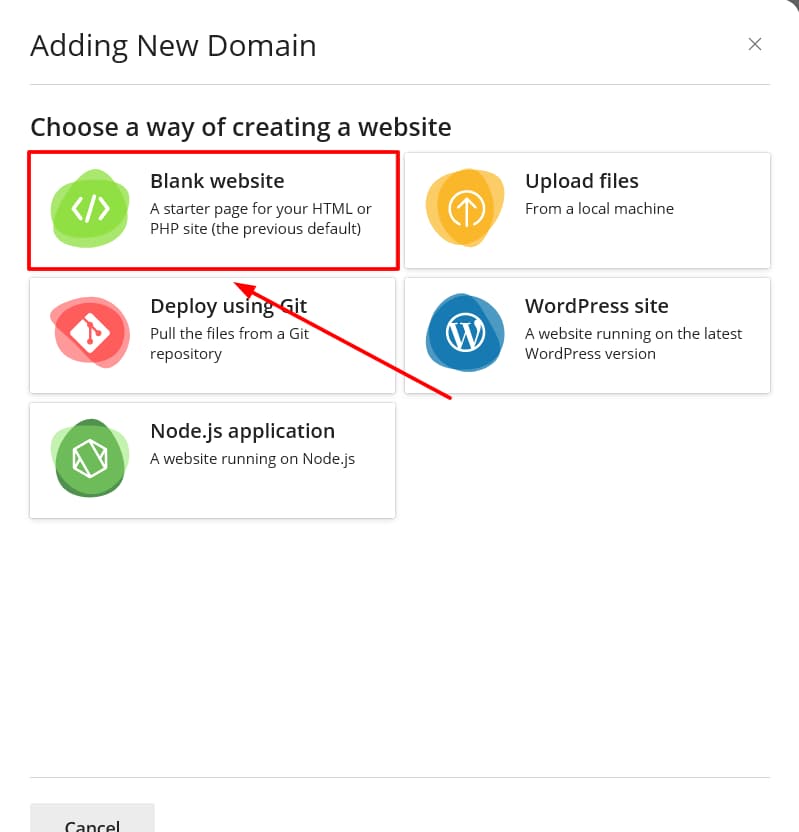Screen dimensions: 799x832
Task: Select the Blank website title
Action: pos(217,181)
